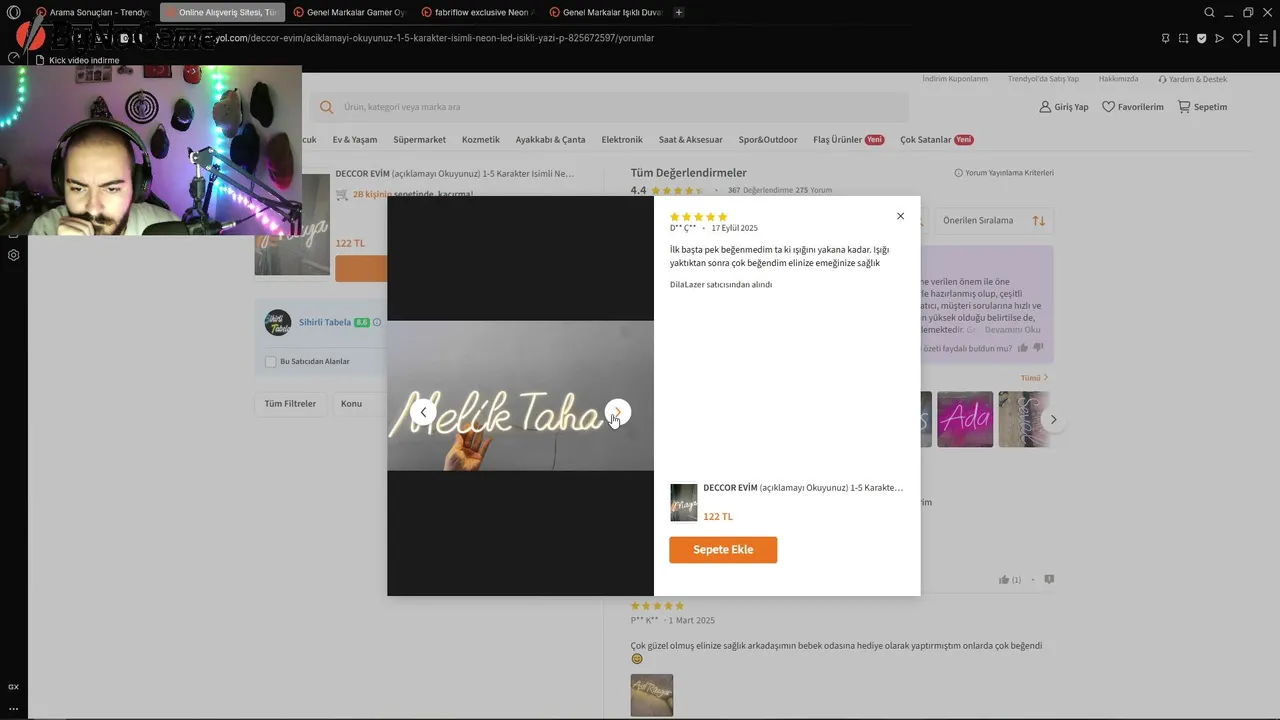Click the browser pin icon in address bar

(1165, 38)
